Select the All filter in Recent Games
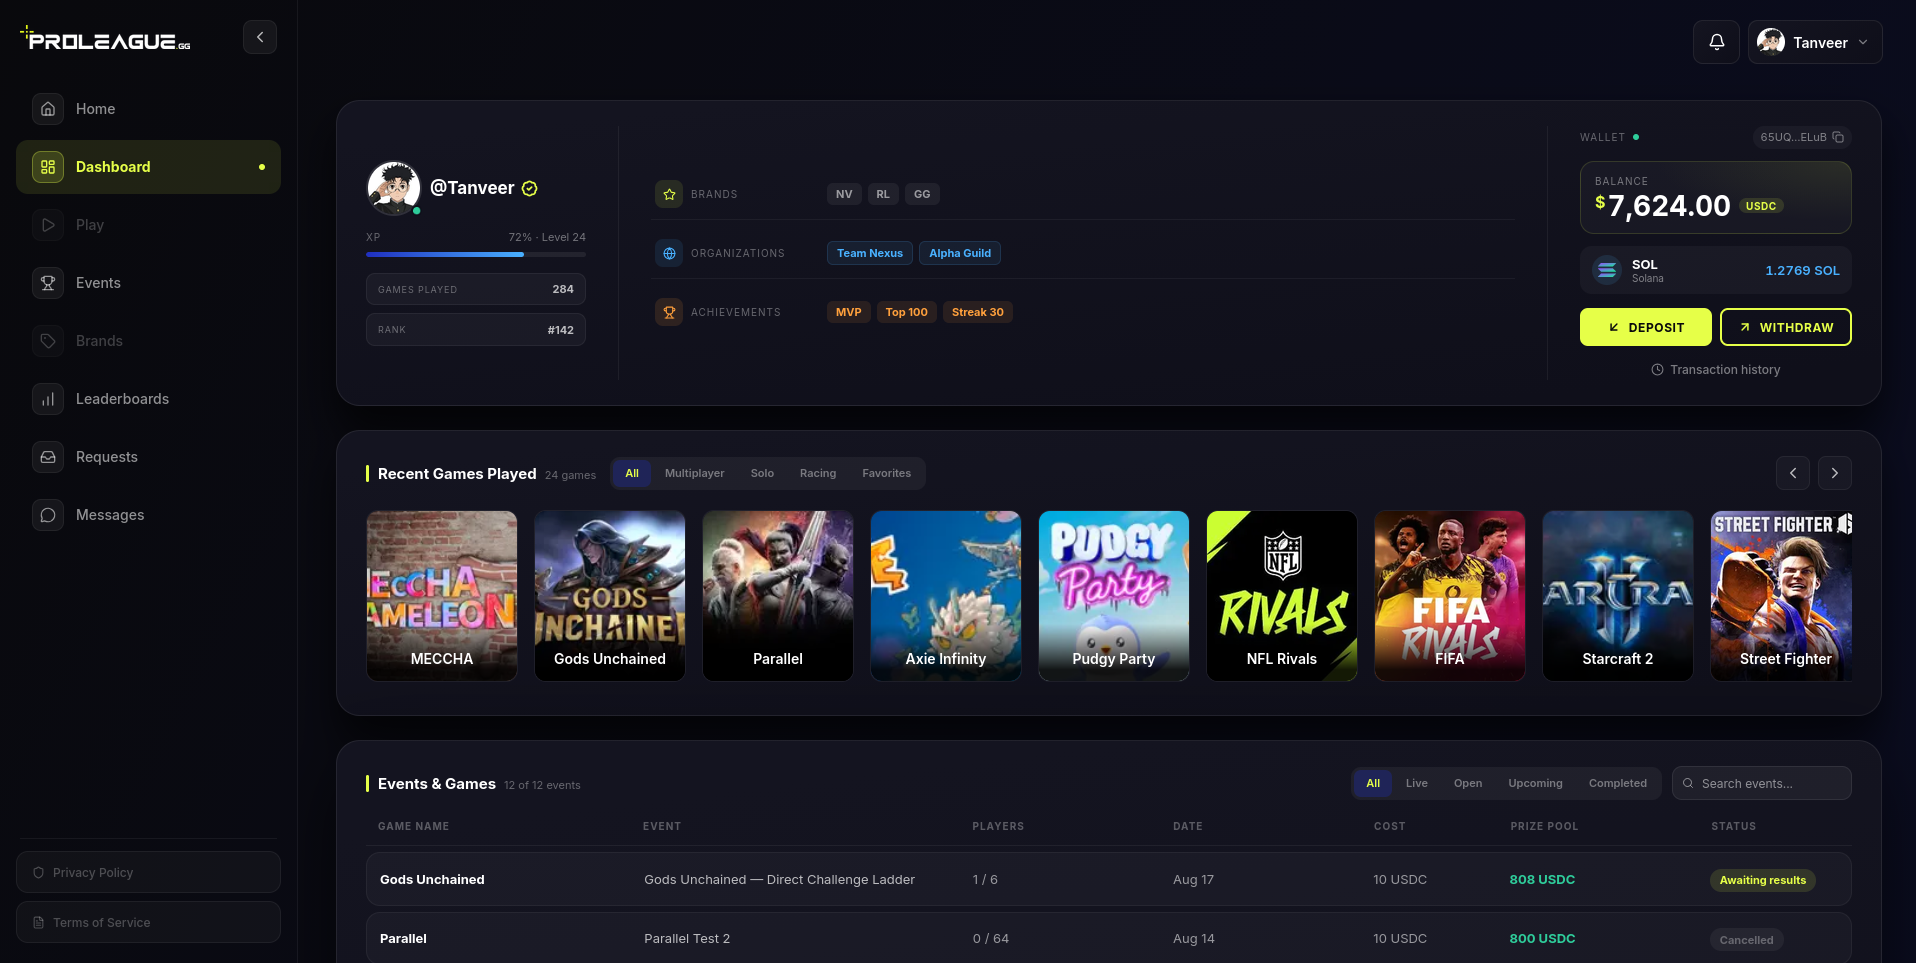This screenshot has height=963, width=1916. (632, 473)
